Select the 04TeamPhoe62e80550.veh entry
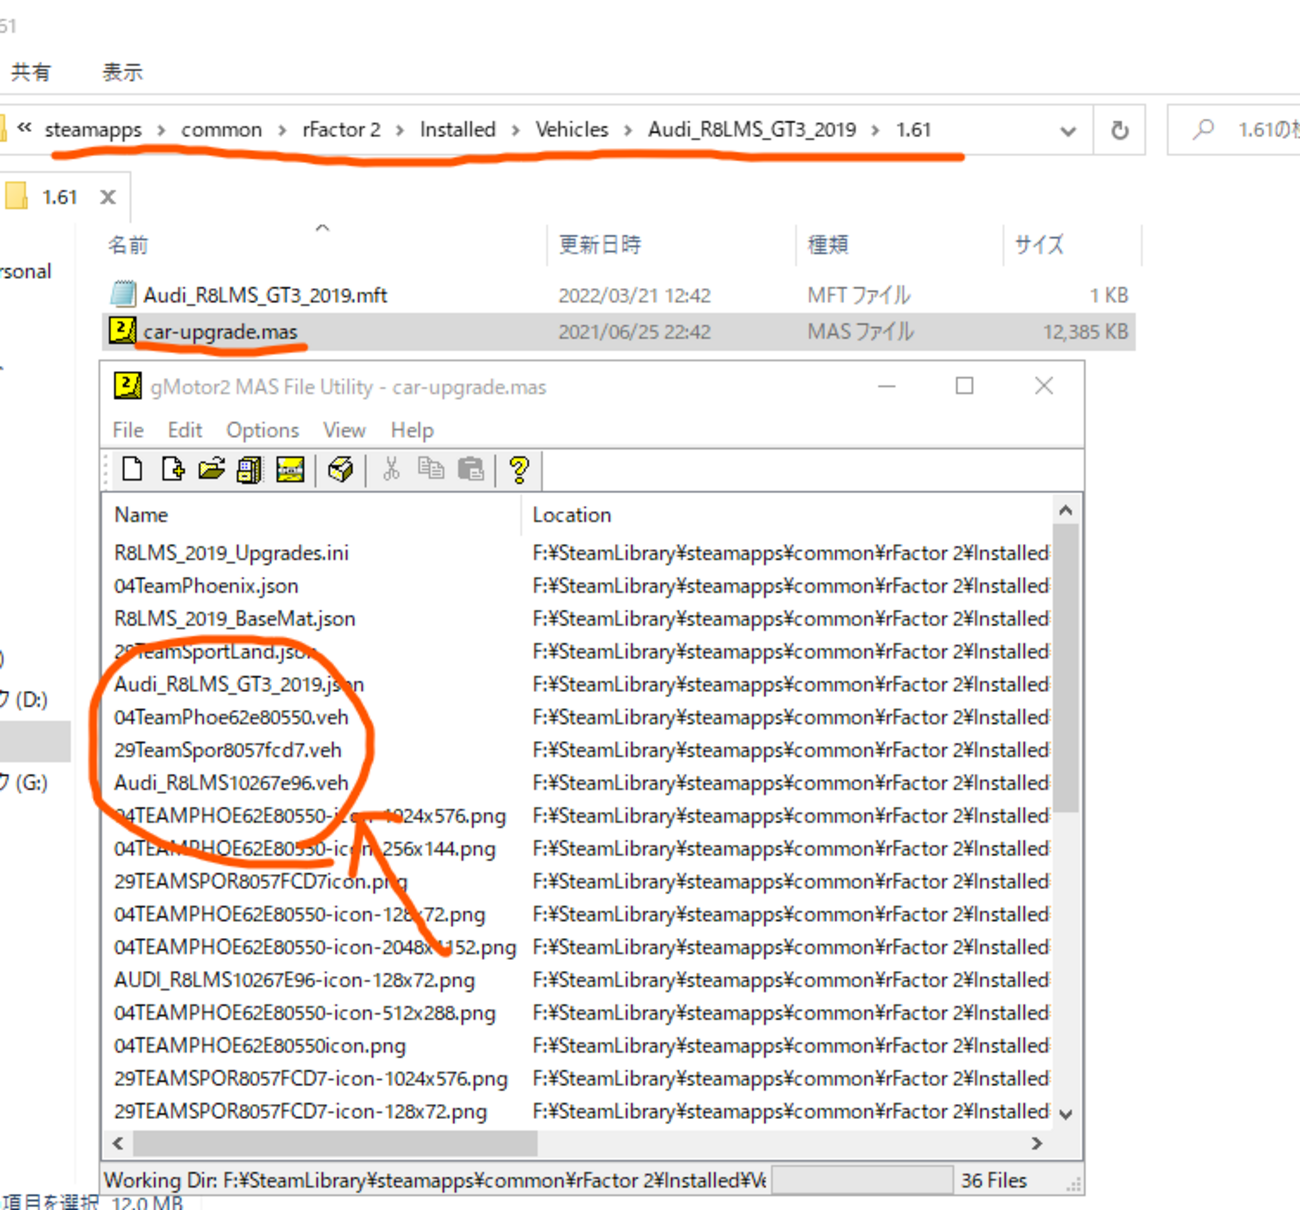This screenshot has width=1300, height=1210. pos(231,717)
